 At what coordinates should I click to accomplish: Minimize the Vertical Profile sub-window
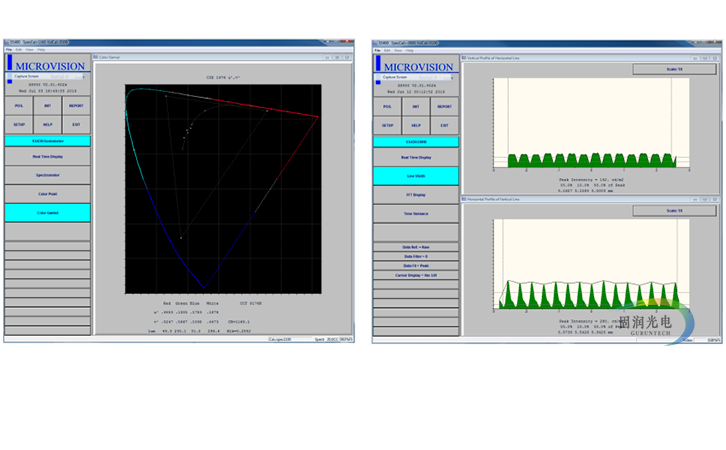pyautogui.click(x=695, y=58)
